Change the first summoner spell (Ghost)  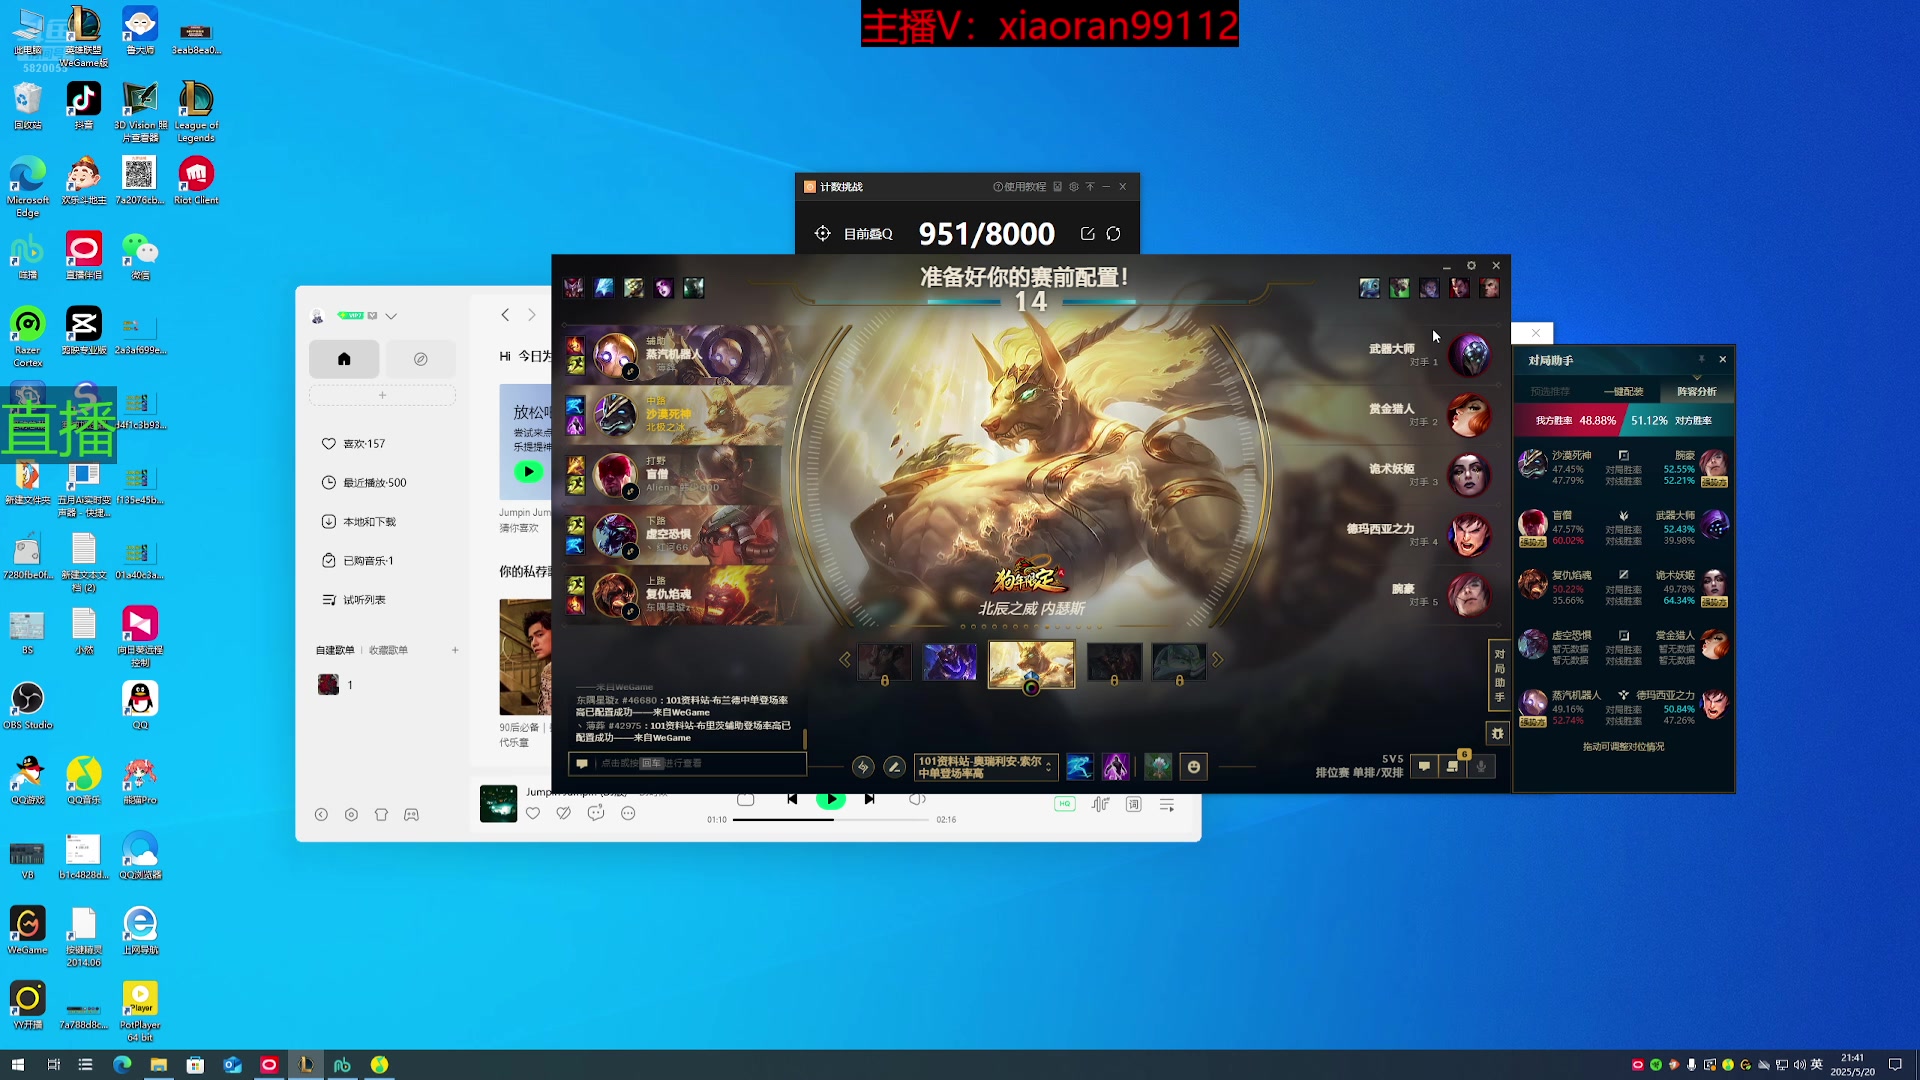pos(1079,767)
